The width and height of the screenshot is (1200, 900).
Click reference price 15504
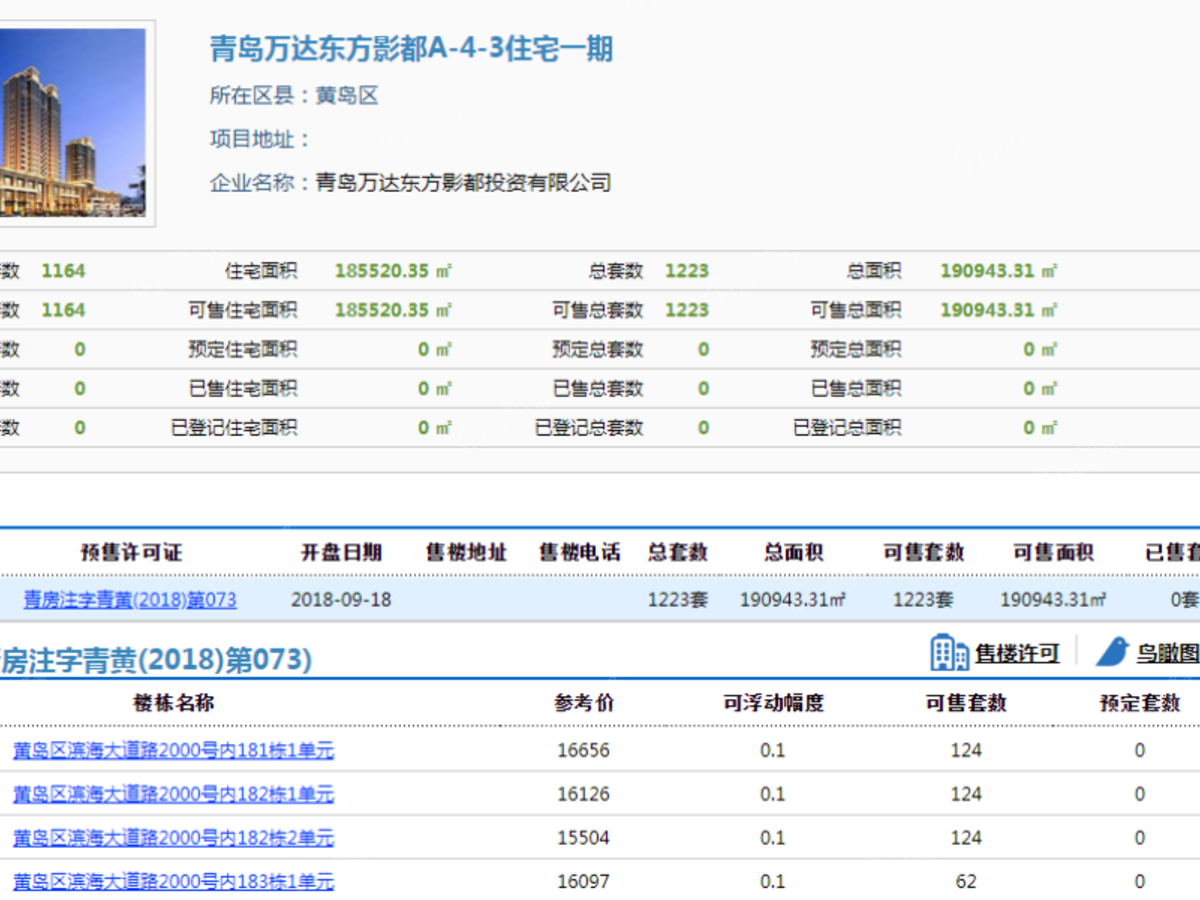point(583,838)
